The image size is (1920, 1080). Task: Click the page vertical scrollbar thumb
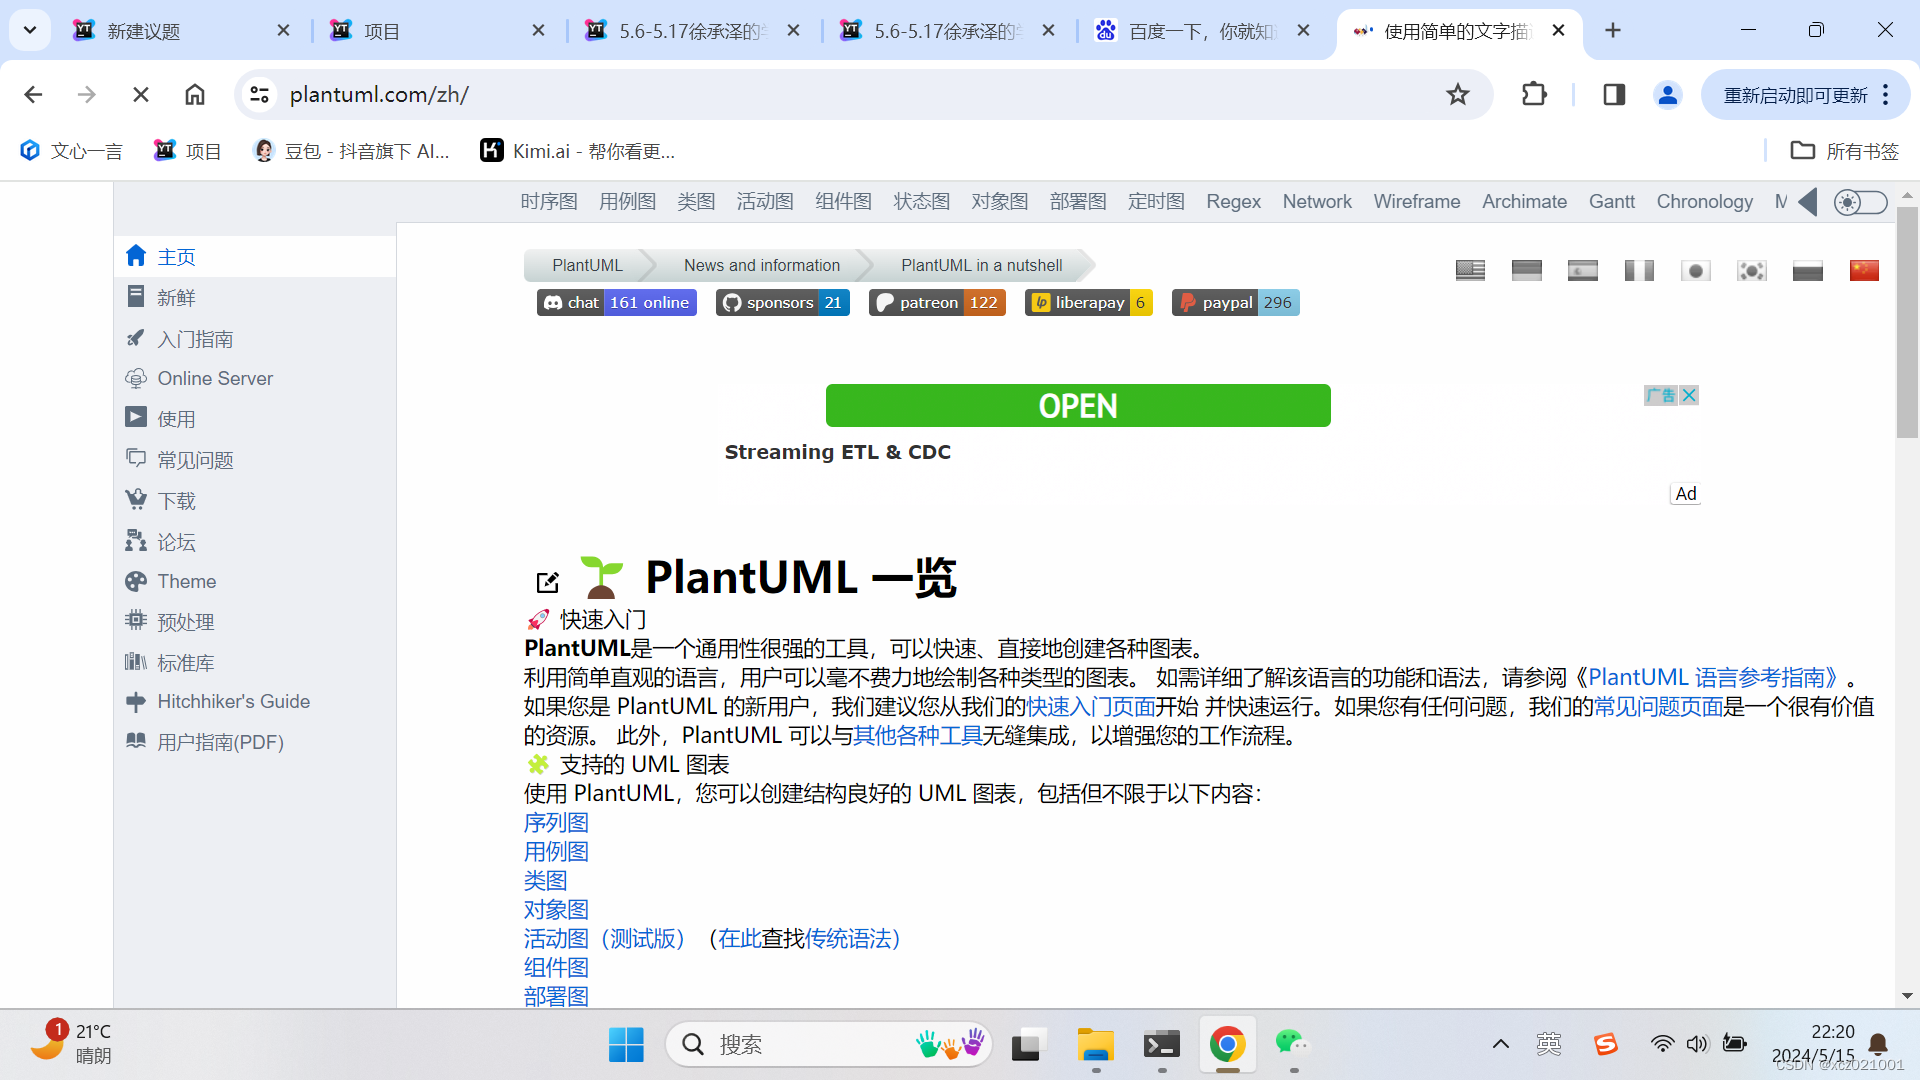[1907, 320]
